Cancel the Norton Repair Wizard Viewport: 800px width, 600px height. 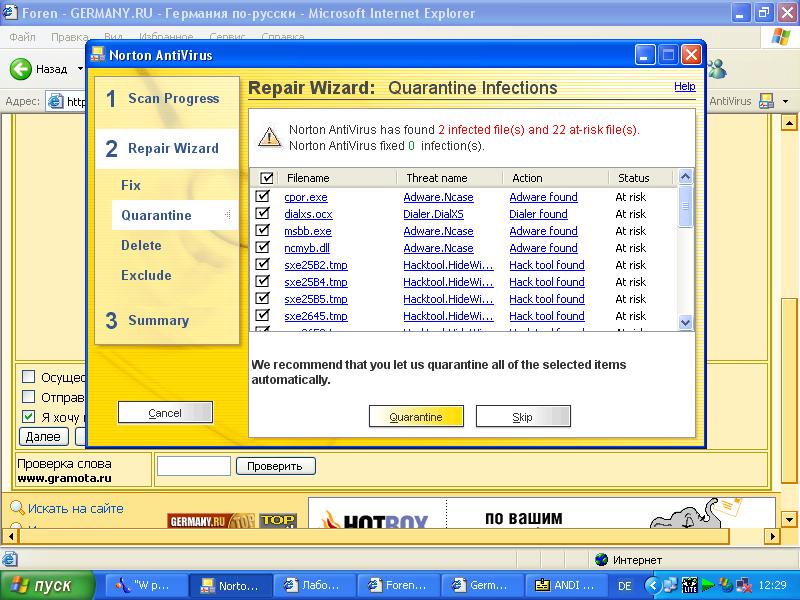coord(165,412)
